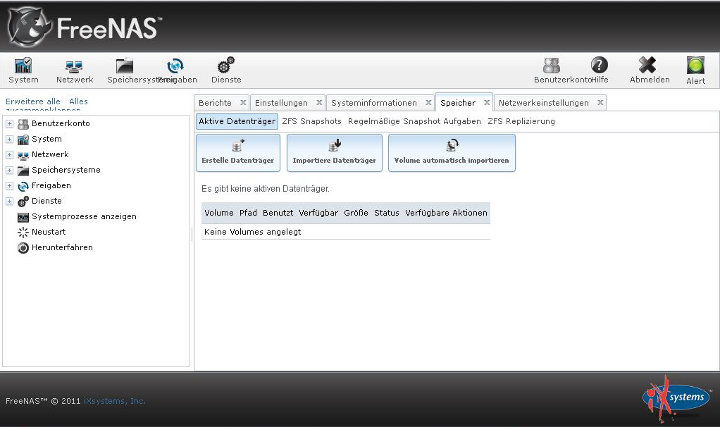
Task: Select the Neustart tree label
Action: (48, 232)
